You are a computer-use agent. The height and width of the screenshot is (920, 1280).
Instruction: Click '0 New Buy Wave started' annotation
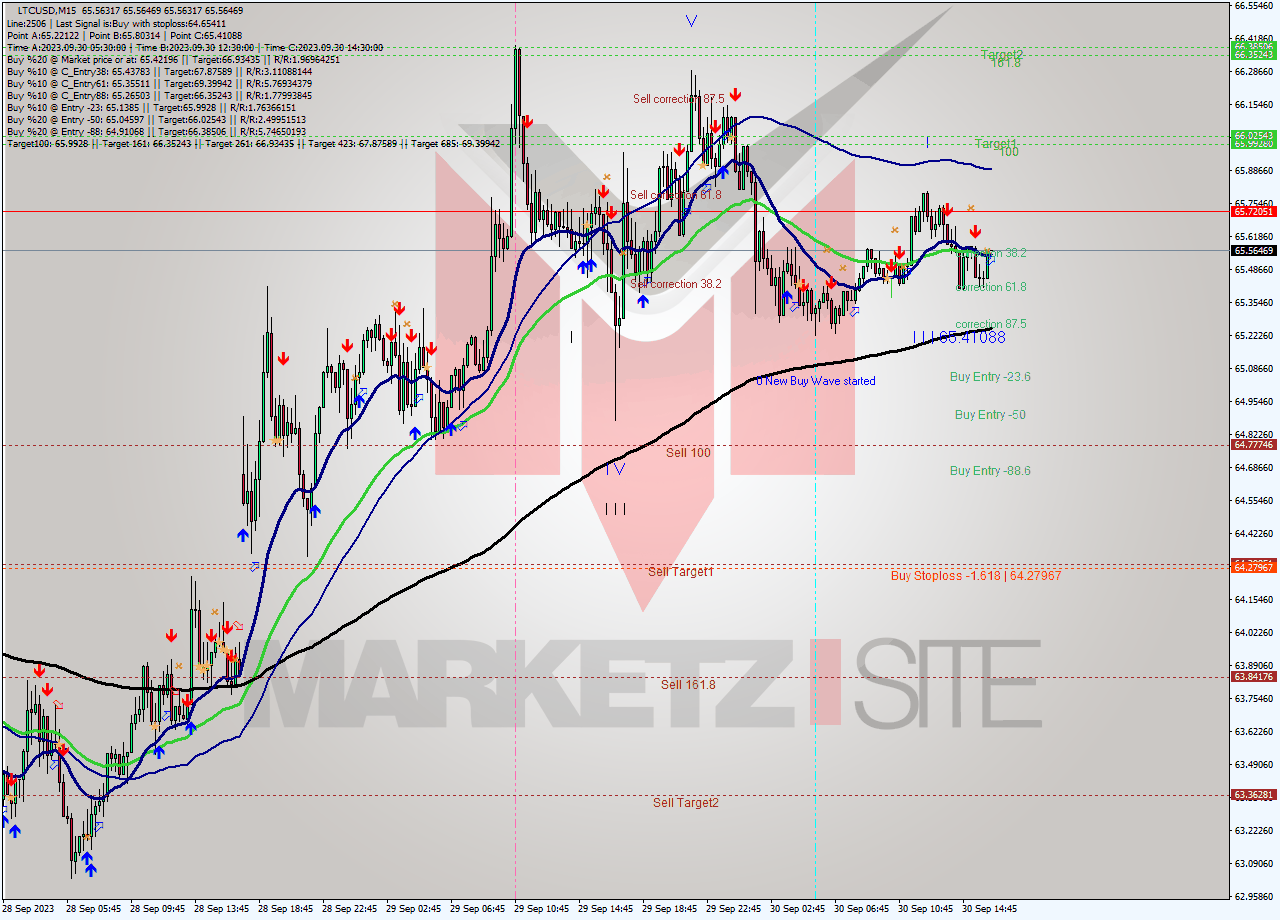click(815, 381)
